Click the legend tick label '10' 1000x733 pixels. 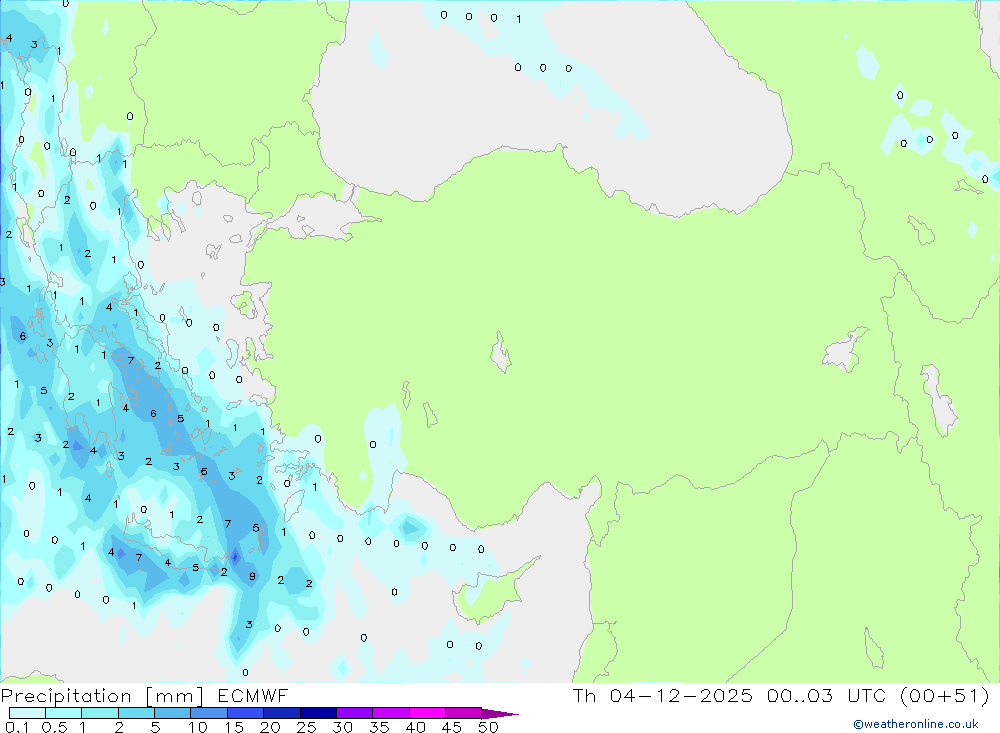(198, 727)
